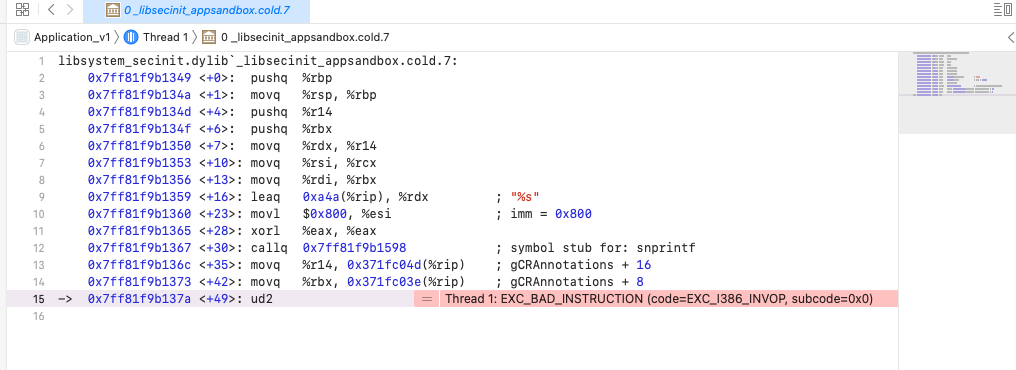Go forward with the right chevron

pyautogui.click(x=70, y=9)
